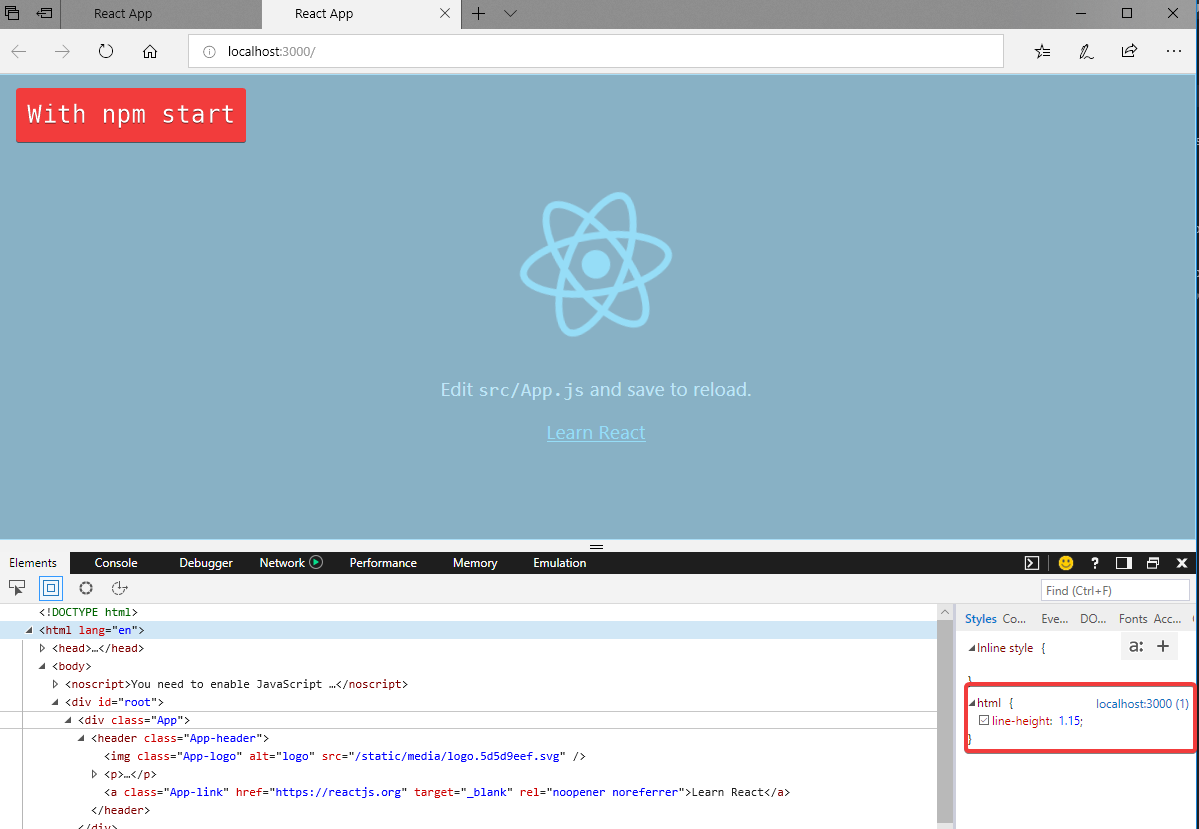The height and width of the screenshot is (829, 1199).
Task: Open DevTools help question mark
Action: coord(1095,563)
